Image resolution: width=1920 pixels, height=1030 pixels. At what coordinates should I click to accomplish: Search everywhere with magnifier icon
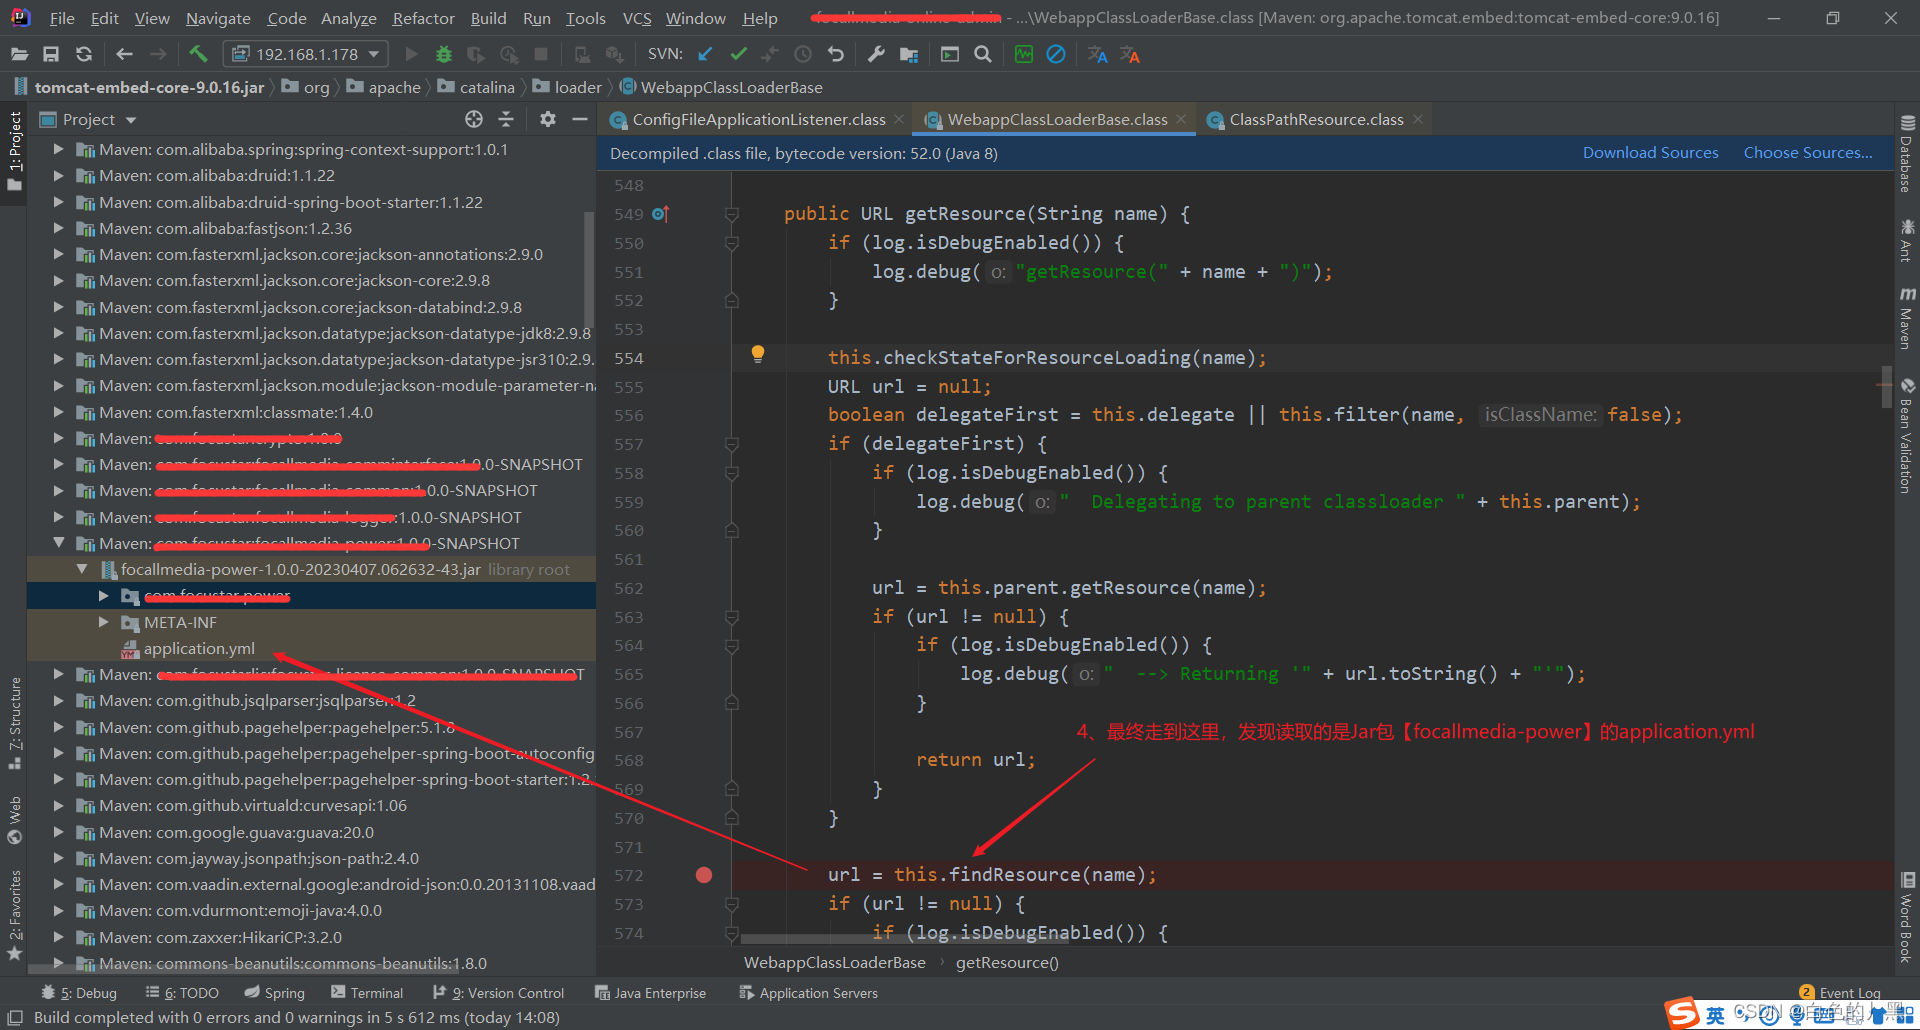pos(983,54)
